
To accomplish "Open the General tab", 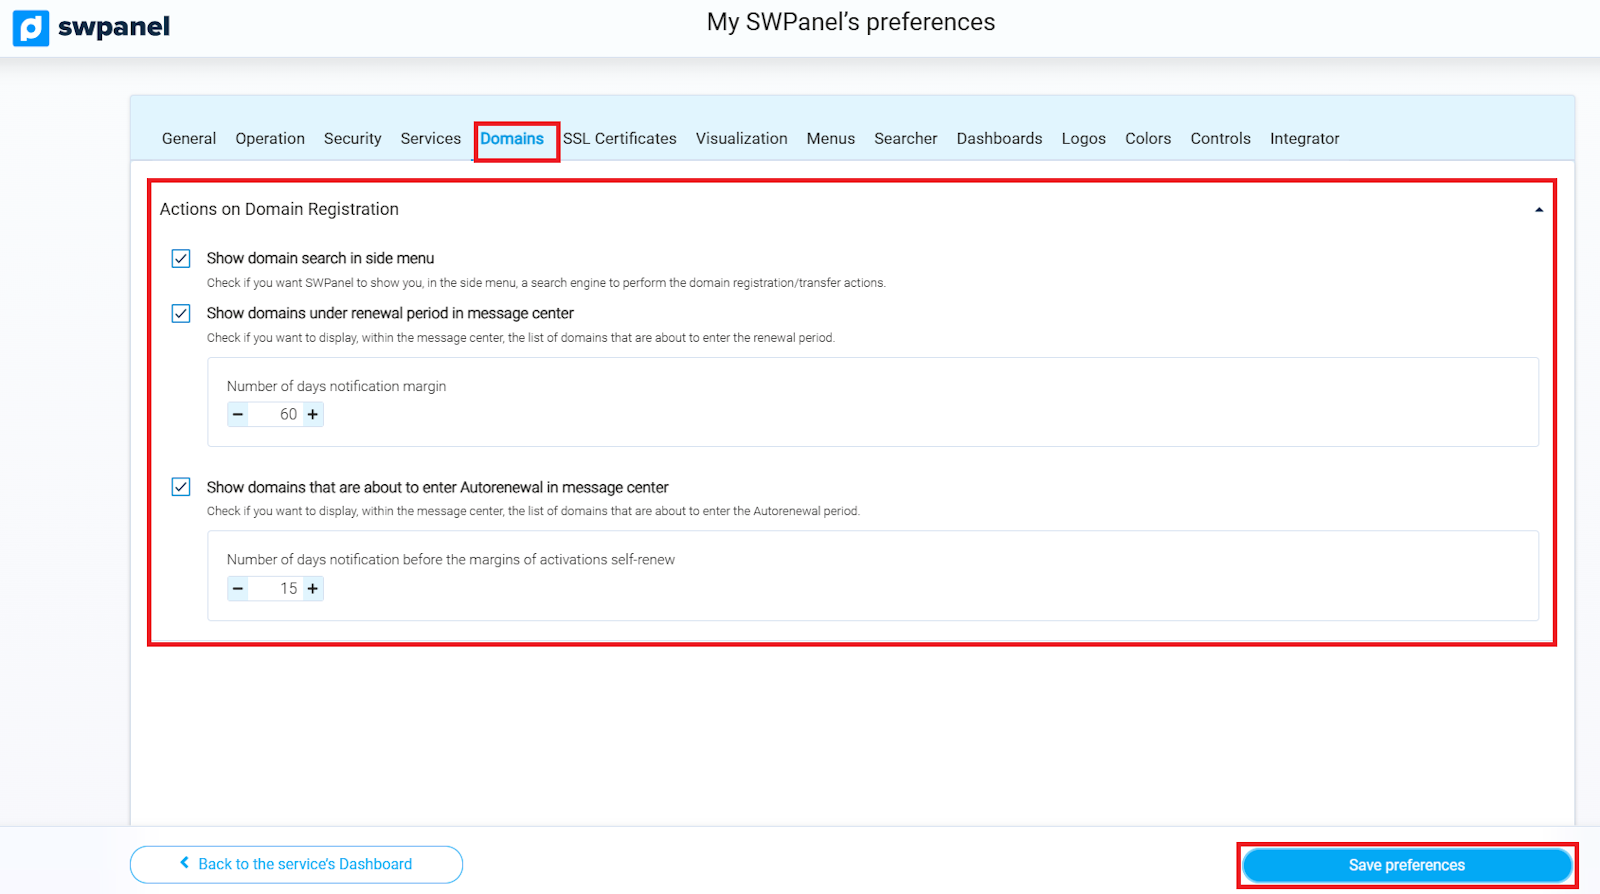I will click(x=189, y=139).
